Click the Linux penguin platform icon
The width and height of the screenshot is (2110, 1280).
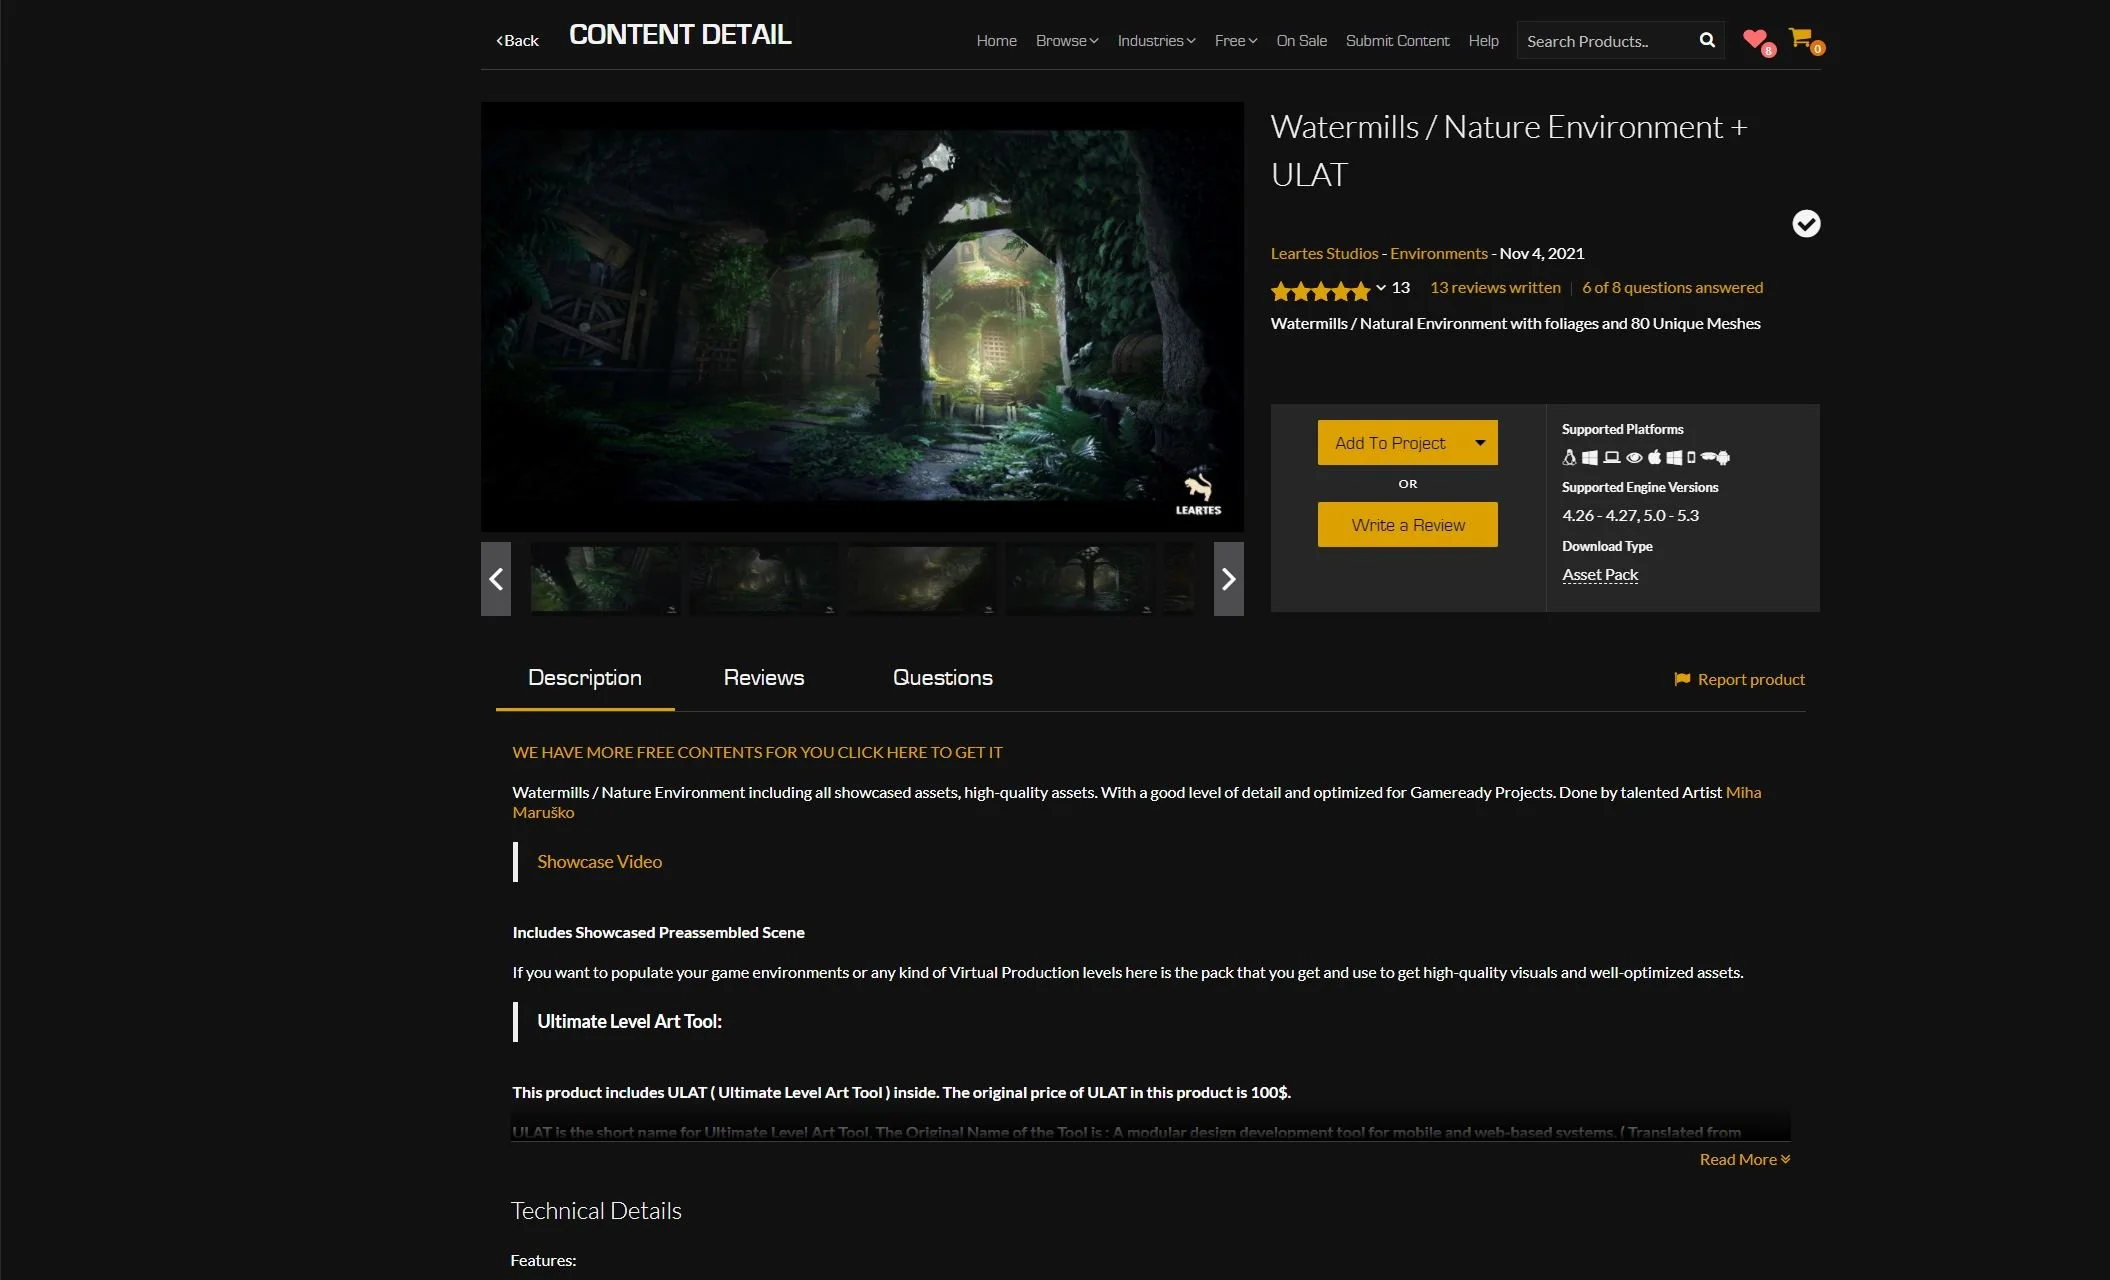pyautogui.click(x=1569, y=457)
